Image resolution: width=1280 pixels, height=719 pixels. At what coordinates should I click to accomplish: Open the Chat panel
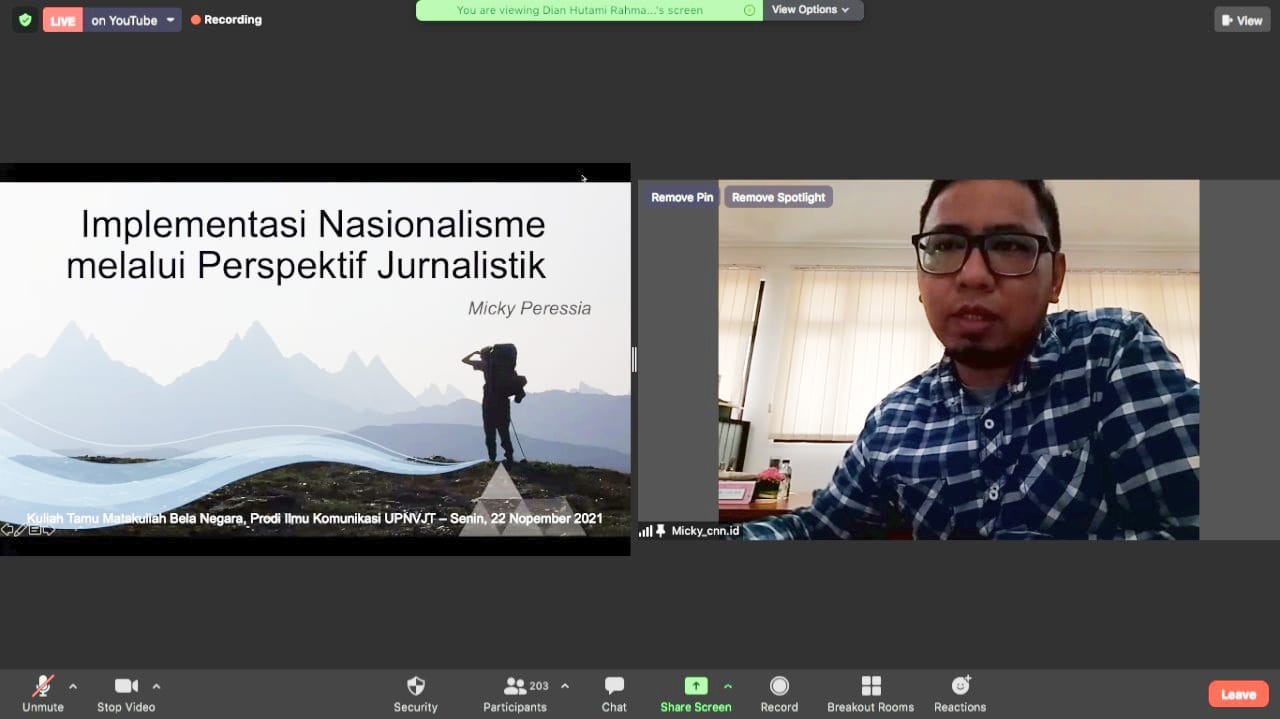pos(614,686)
